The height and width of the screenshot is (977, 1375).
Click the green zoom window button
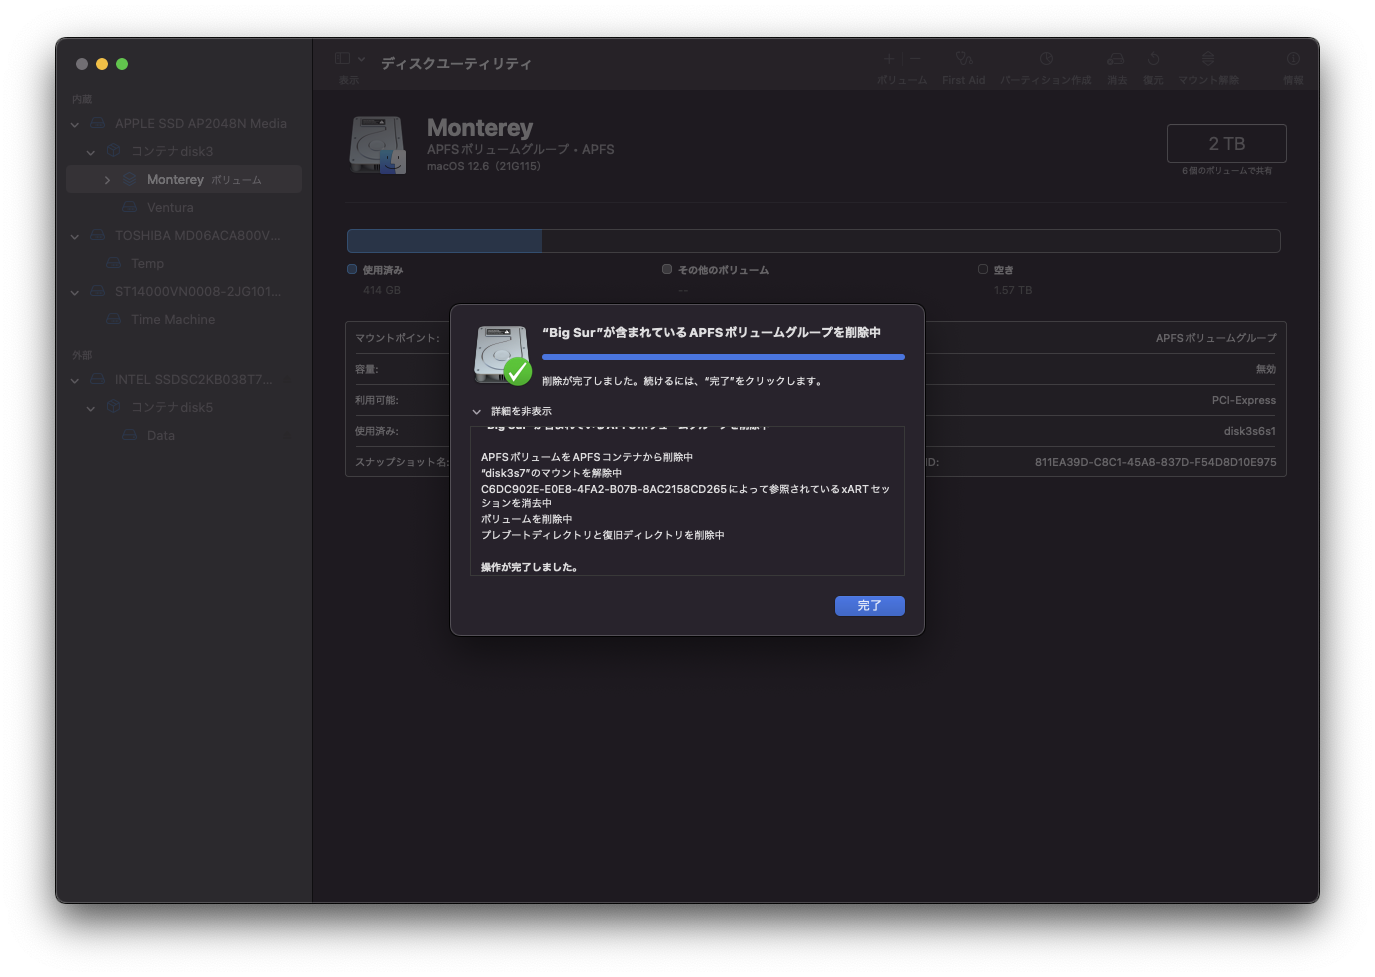click(122, 64)
